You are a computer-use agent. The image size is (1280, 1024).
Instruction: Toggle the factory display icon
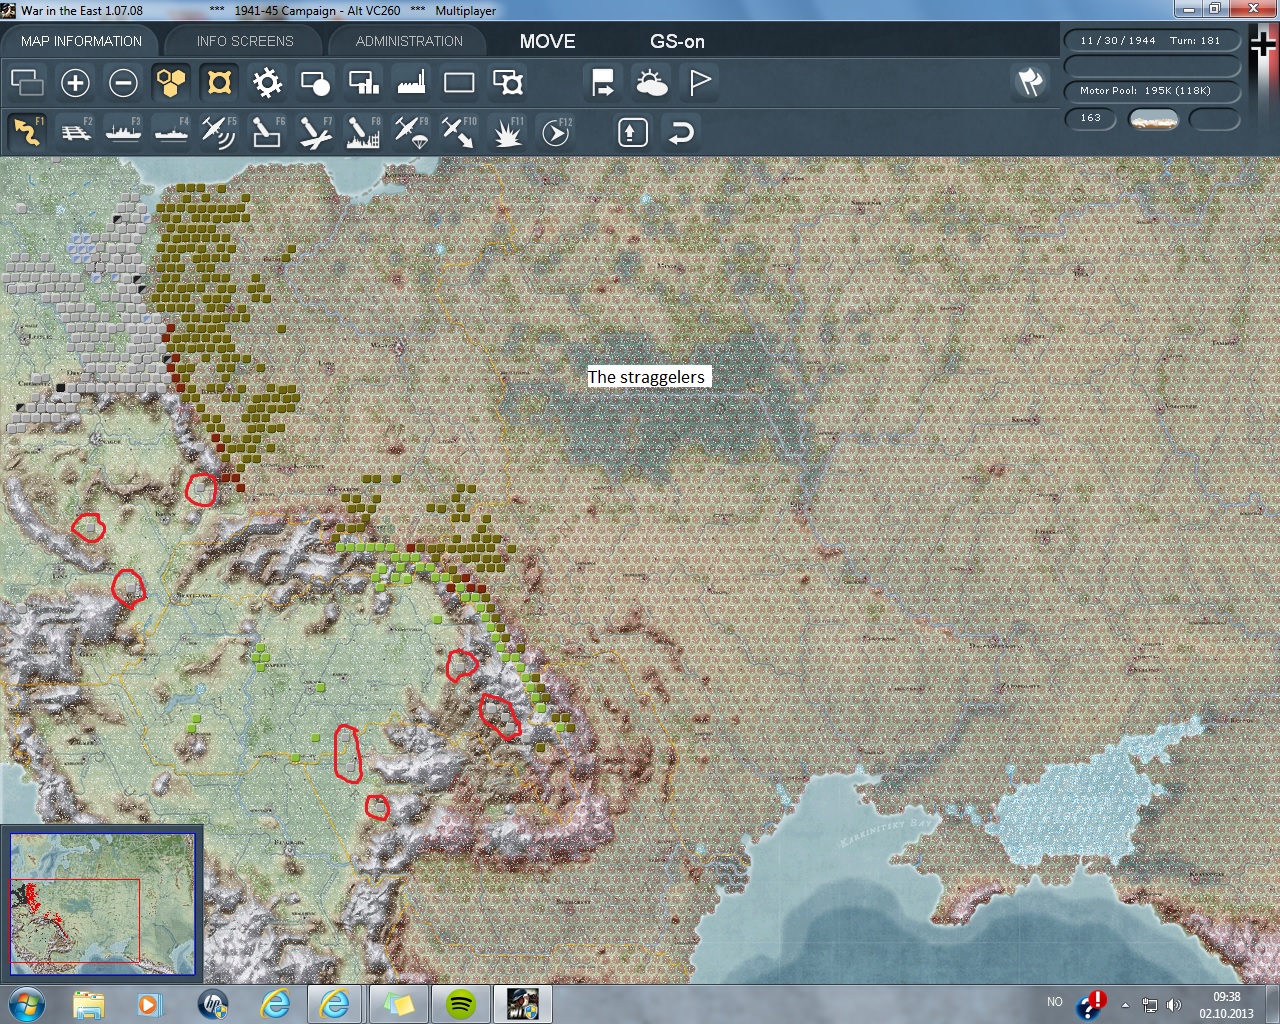click(x=411, y=83)
